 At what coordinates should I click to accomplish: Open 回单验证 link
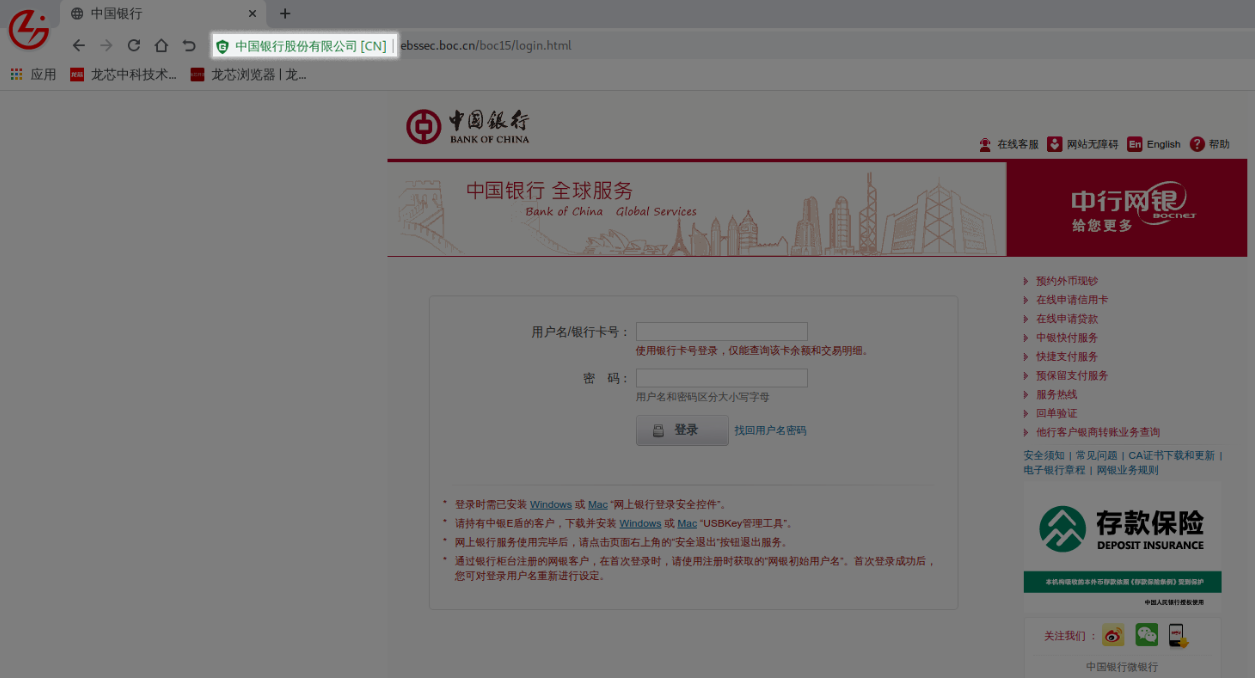1056,414
